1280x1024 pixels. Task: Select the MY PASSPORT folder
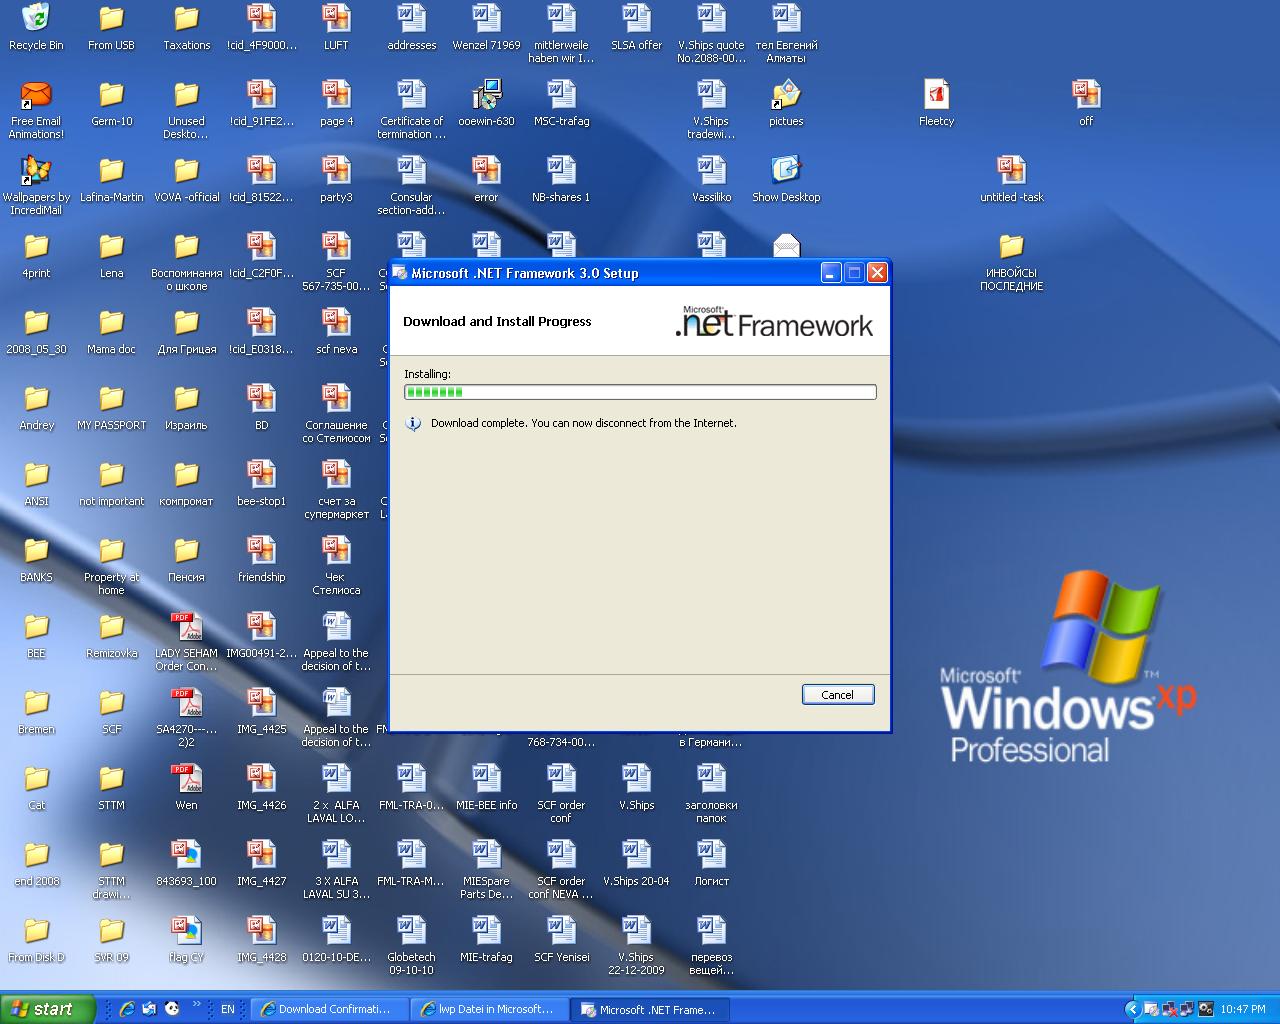click(x=111, y=407)
